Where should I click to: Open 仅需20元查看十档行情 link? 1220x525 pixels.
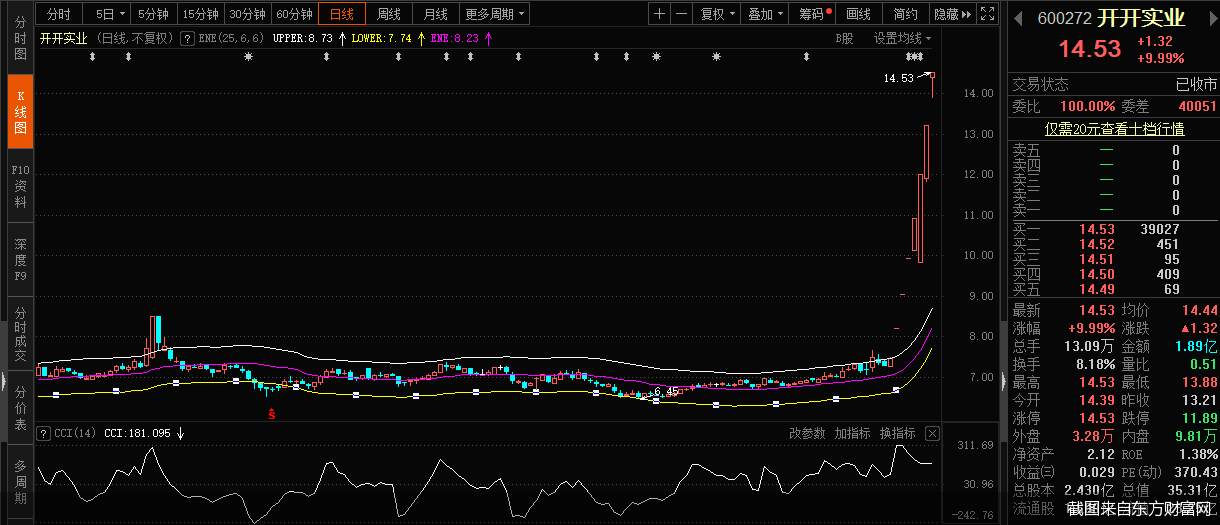(1114, 128)
